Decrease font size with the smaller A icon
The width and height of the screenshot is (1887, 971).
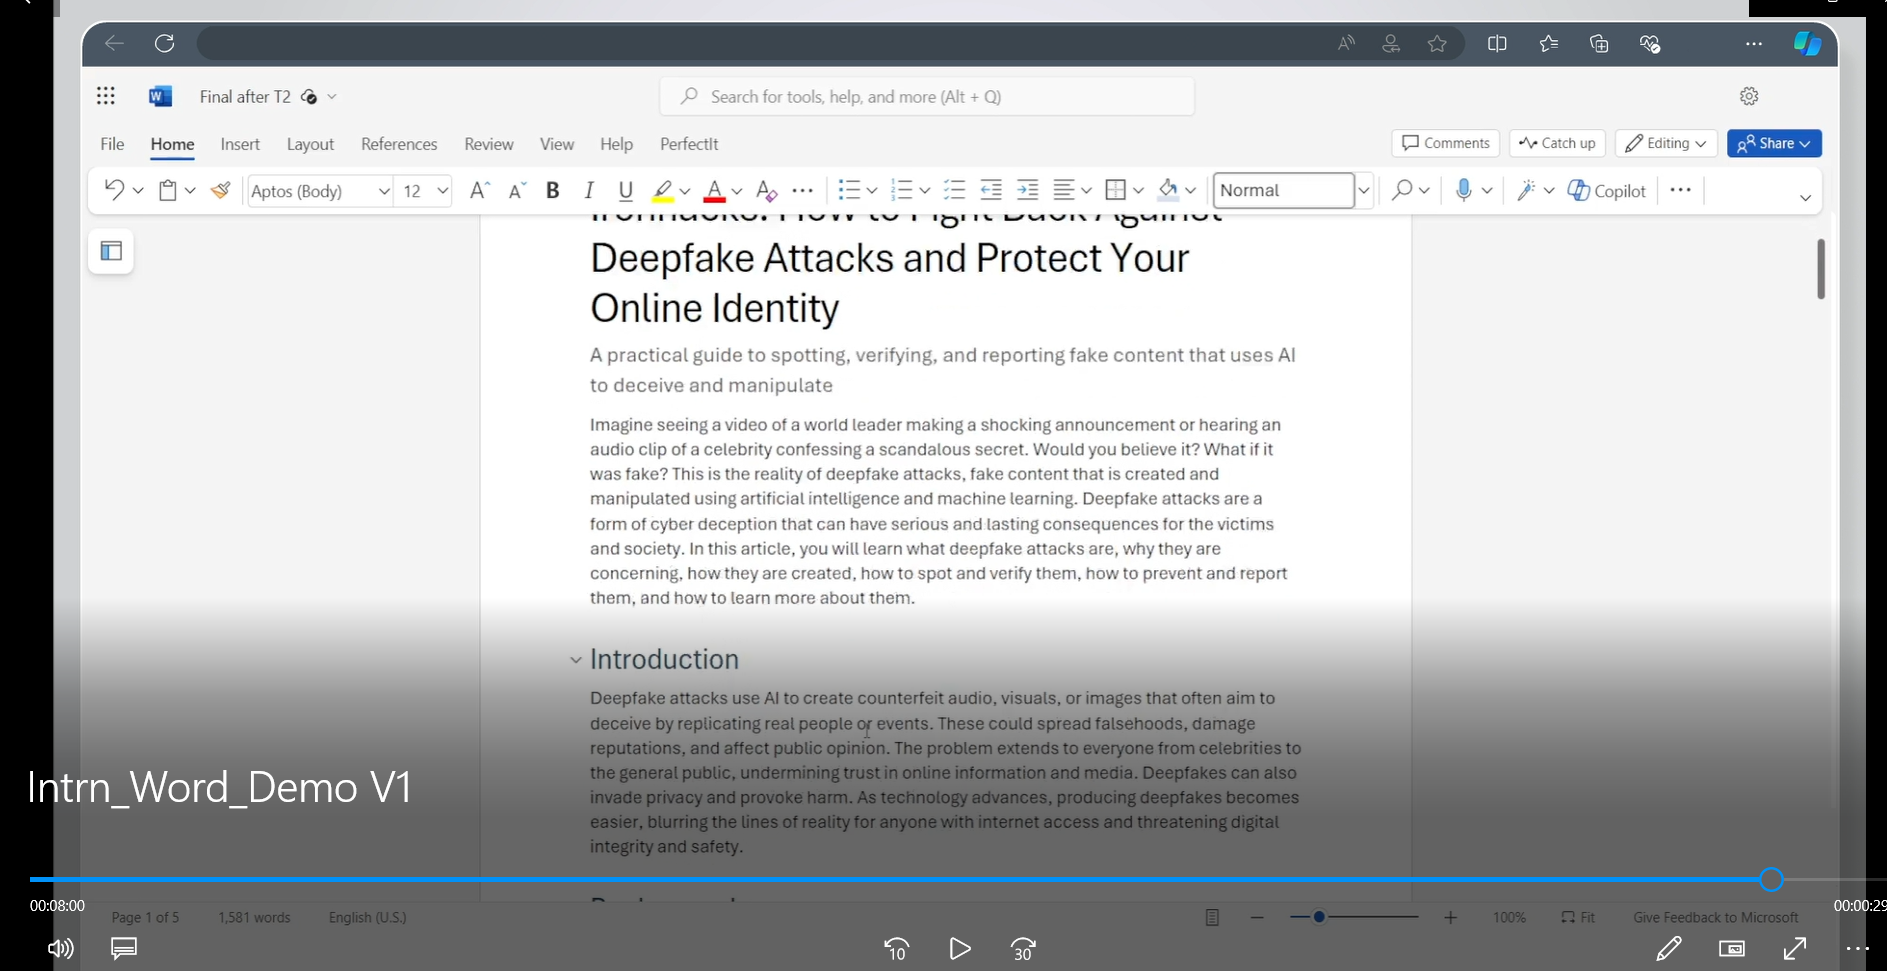pos(517,190)
